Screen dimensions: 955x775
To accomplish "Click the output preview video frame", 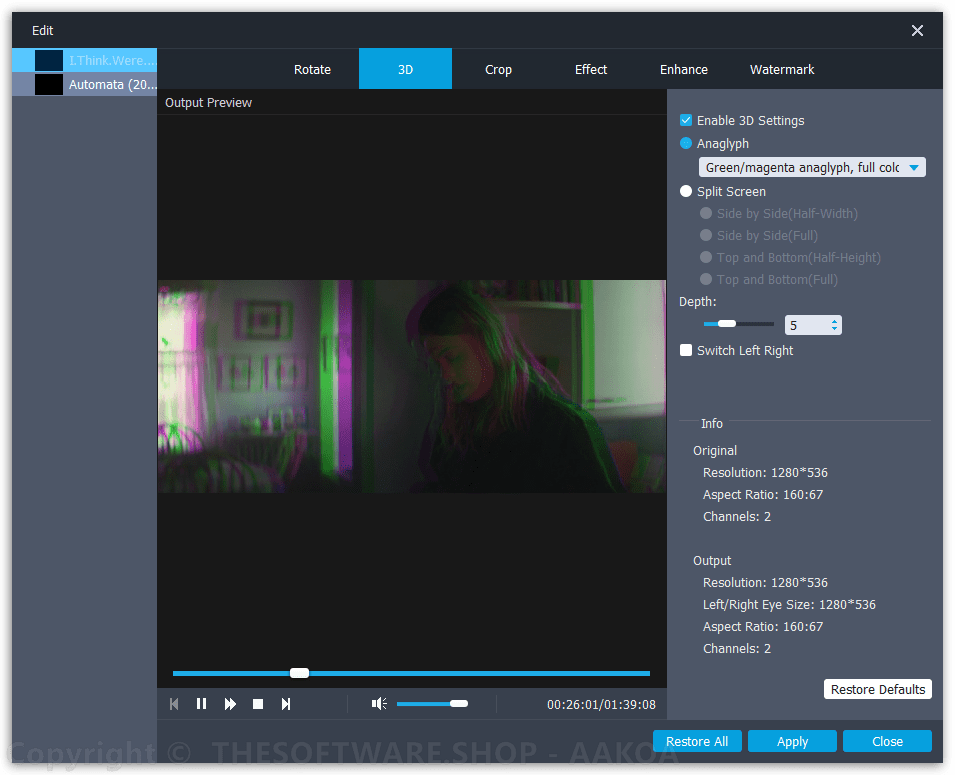I will [x=412, y=386].
